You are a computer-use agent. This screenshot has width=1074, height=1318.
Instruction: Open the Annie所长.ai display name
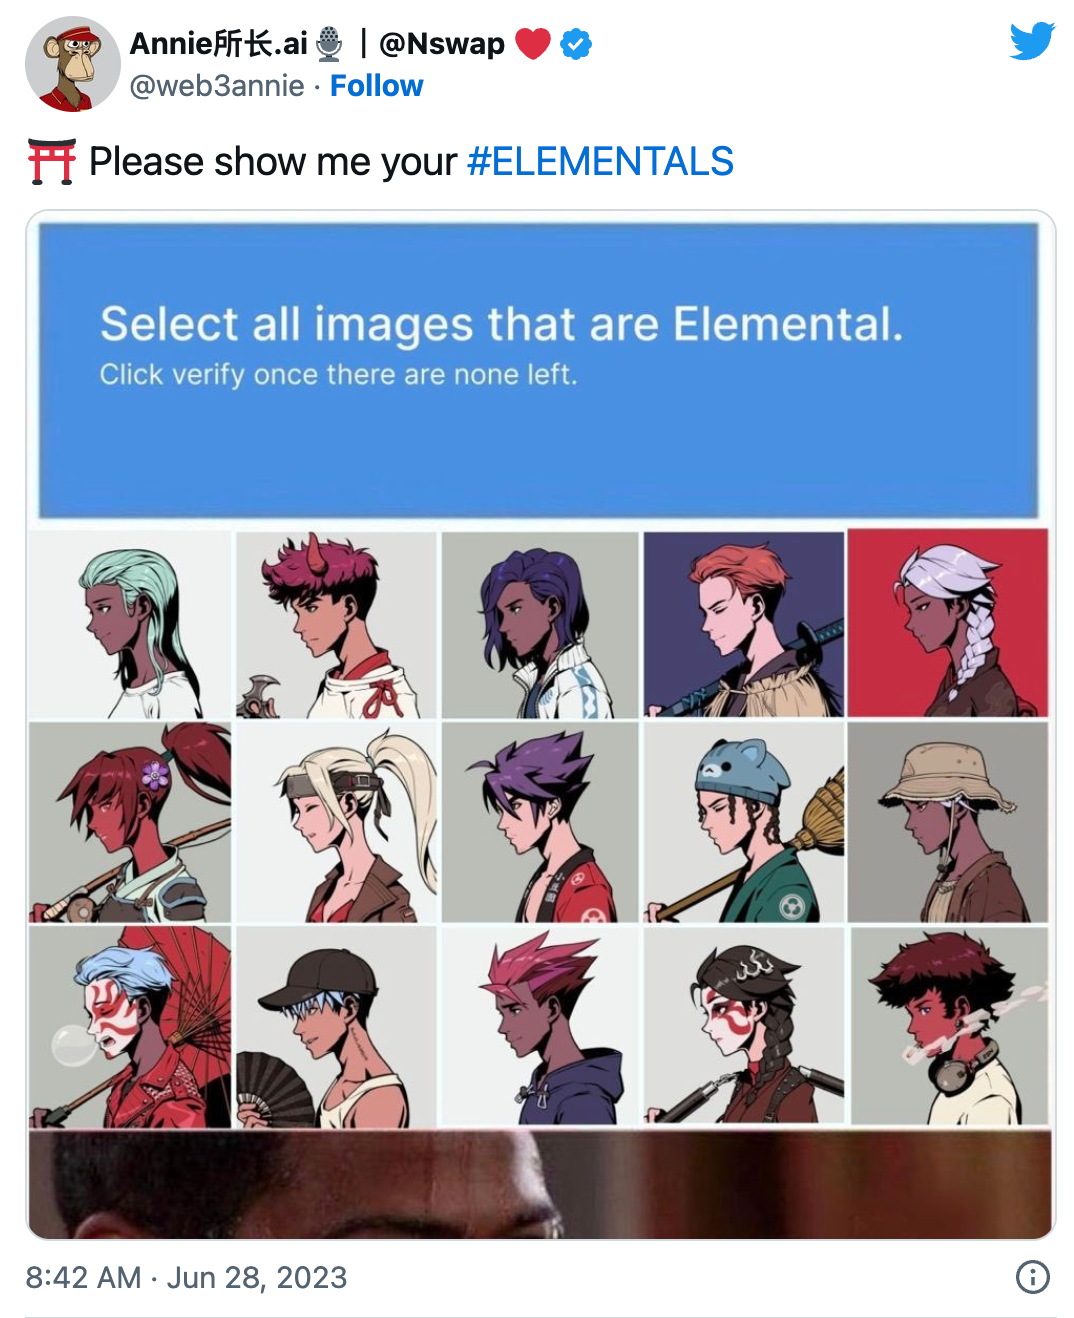tap(219, 44)
